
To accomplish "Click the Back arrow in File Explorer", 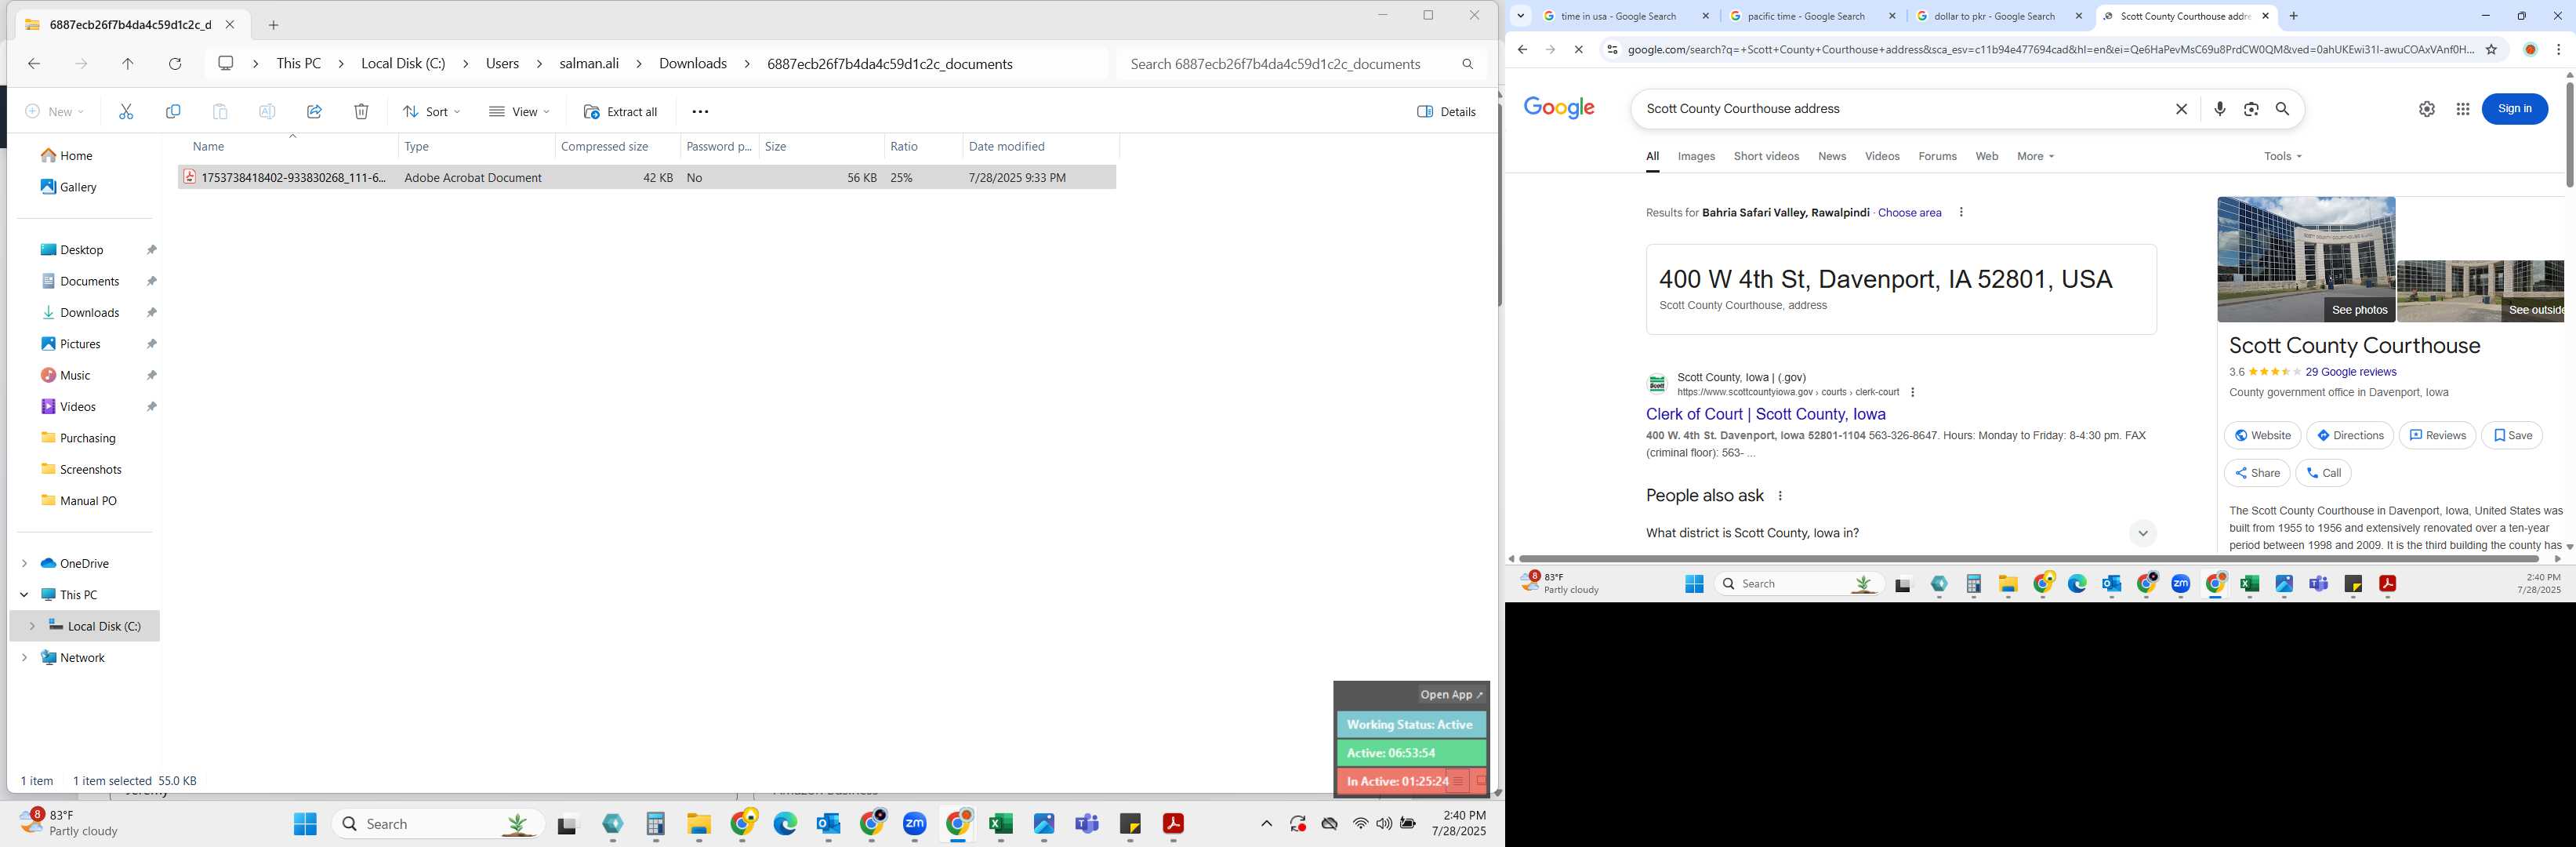I will point(34,64).
